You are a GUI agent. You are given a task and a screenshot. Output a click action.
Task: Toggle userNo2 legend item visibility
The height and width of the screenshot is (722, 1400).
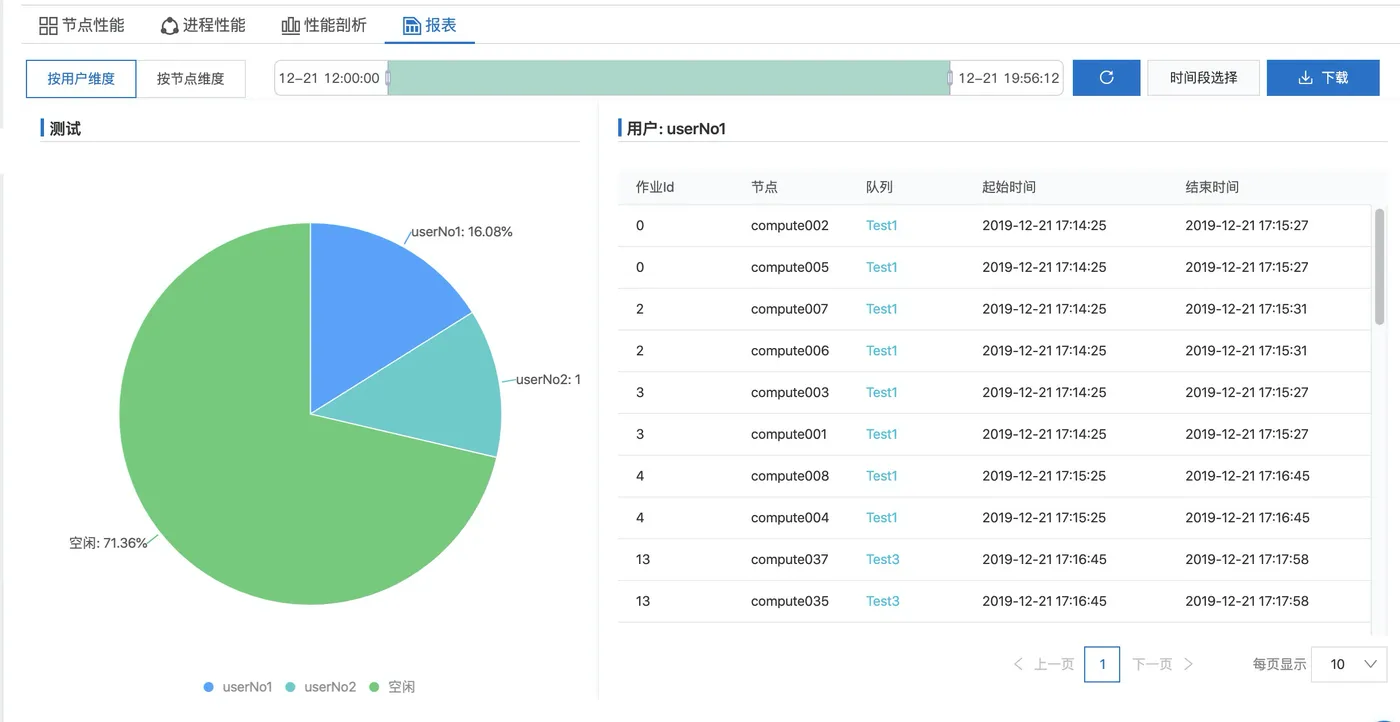tap(321, 687)
